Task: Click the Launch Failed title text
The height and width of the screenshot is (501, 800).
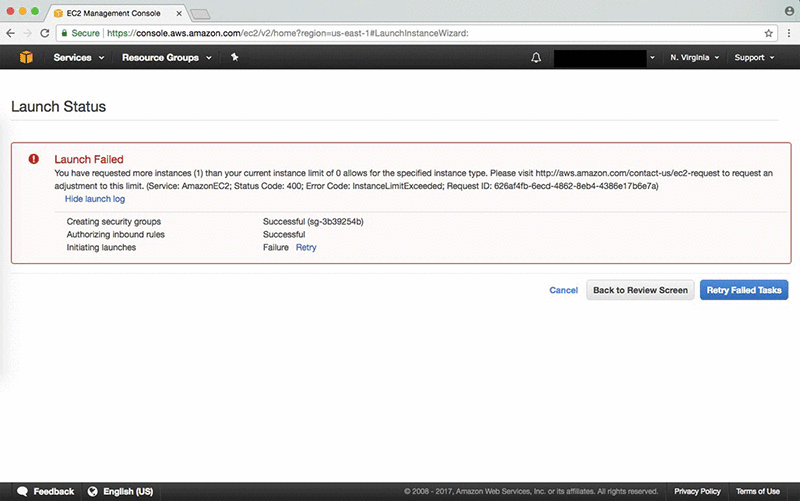Action: coord(89,159)
